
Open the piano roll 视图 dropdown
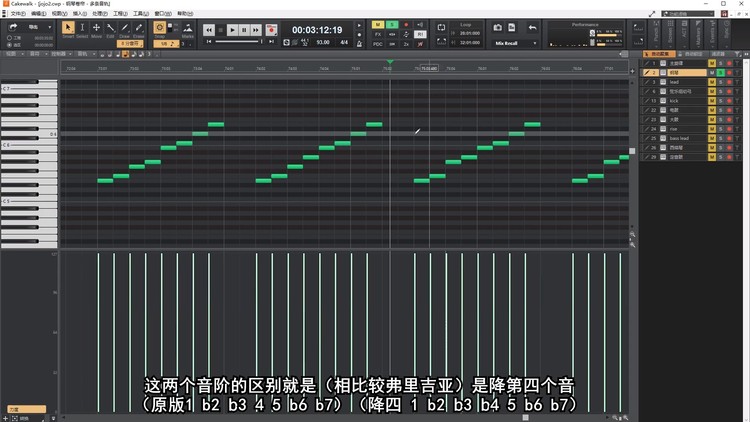pos(14,54)
